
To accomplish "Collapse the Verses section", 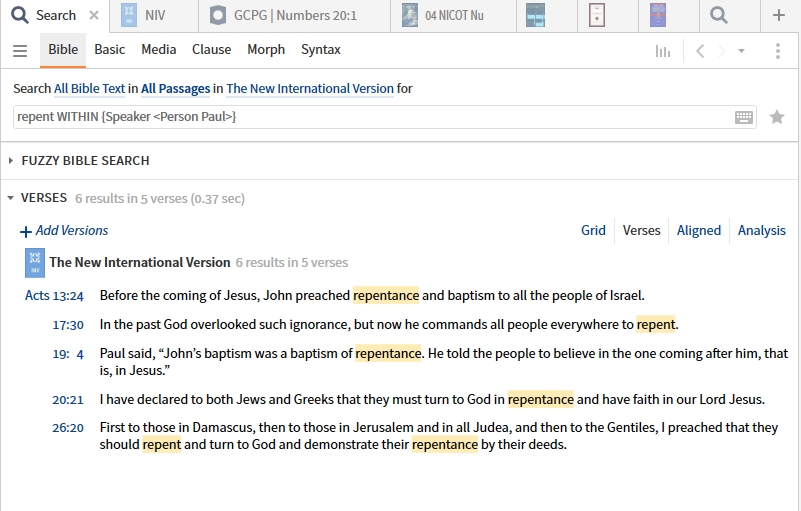I will [x=11, y=198].
